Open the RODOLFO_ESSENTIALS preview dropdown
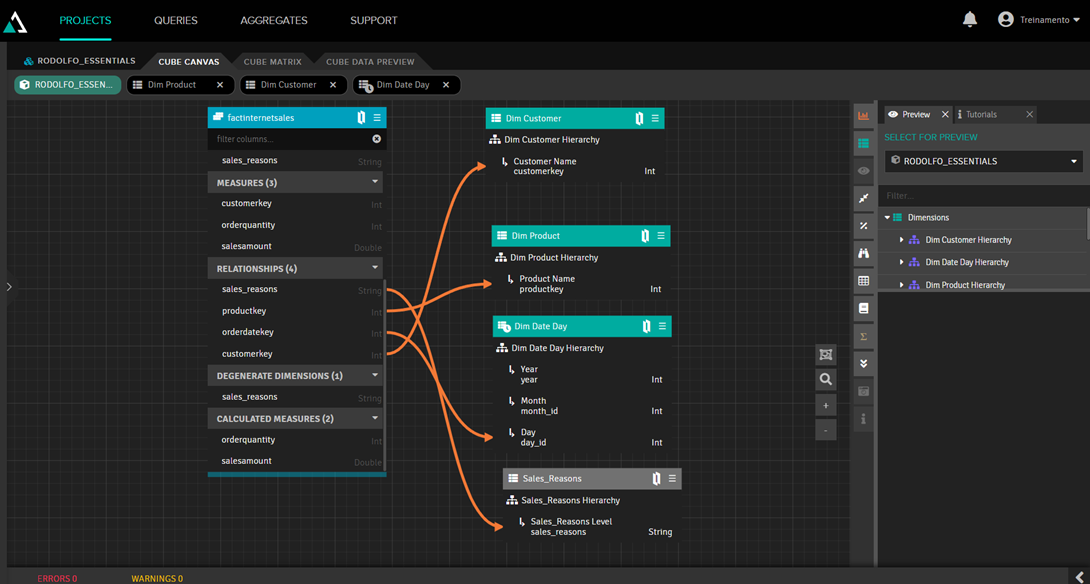This screenshot has width=1090, height=584. (983, 161)
